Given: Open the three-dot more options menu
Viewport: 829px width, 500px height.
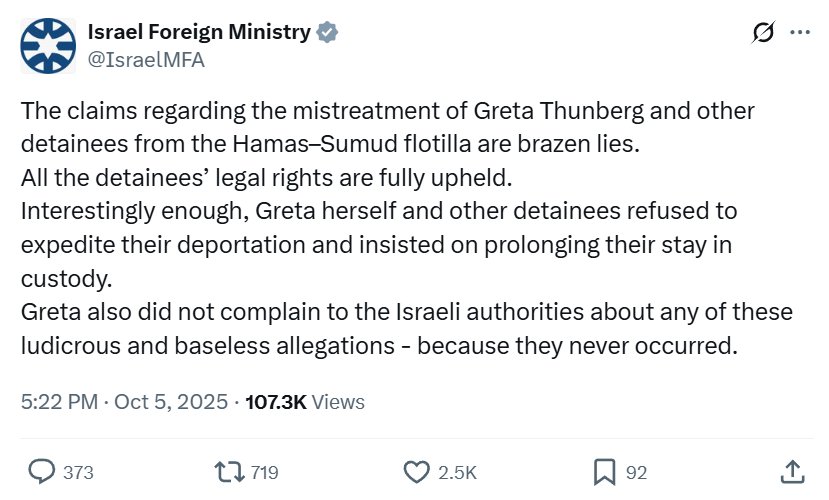Looking at the screenshot, I should click(800, 33).
